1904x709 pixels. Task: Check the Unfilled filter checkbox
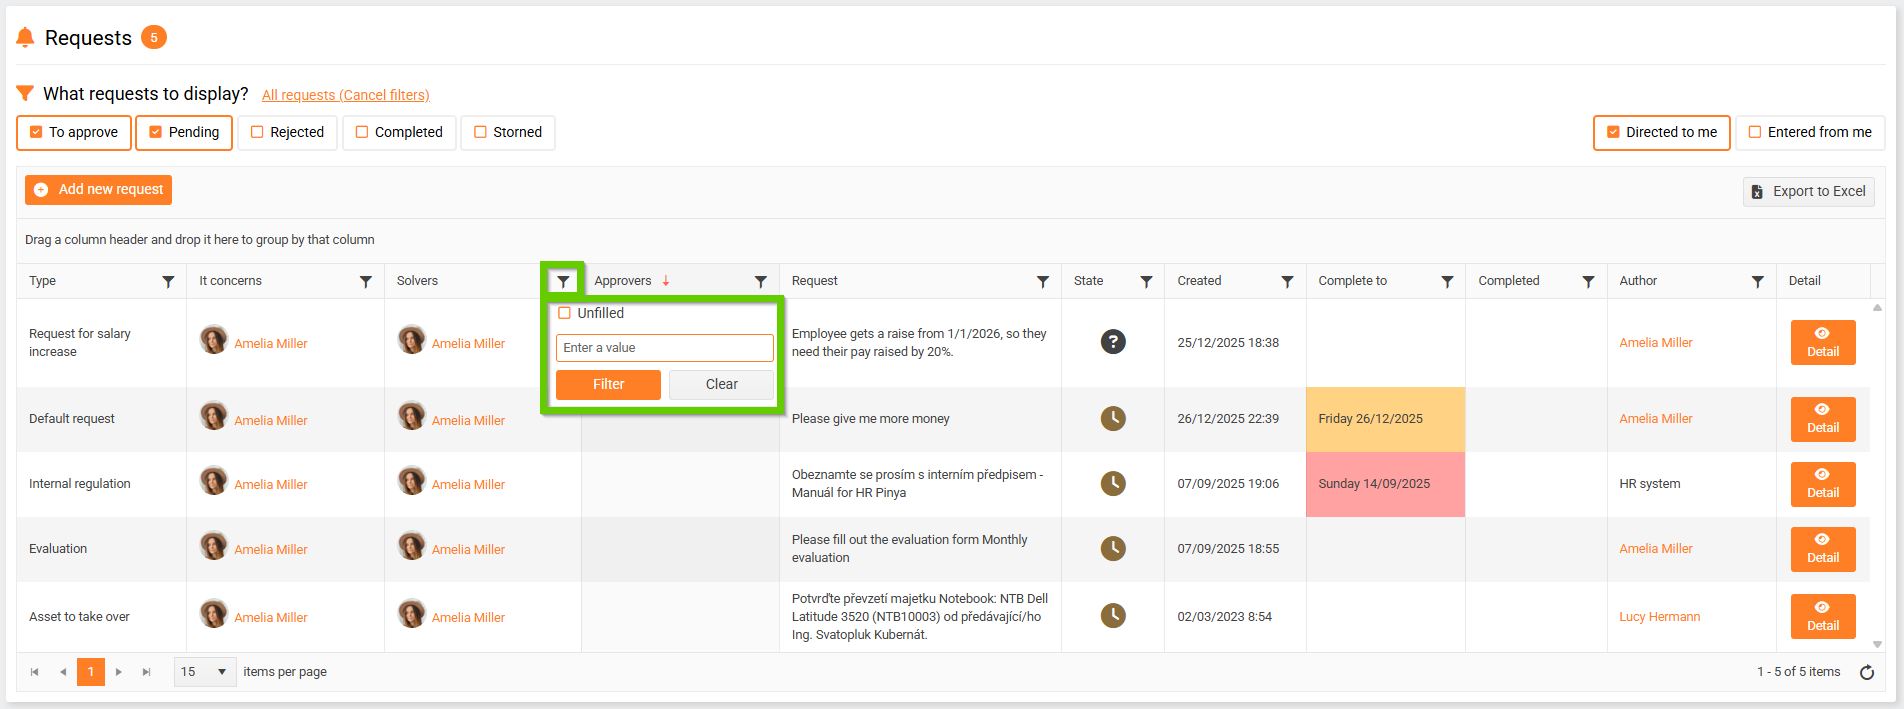click(565, 313)
